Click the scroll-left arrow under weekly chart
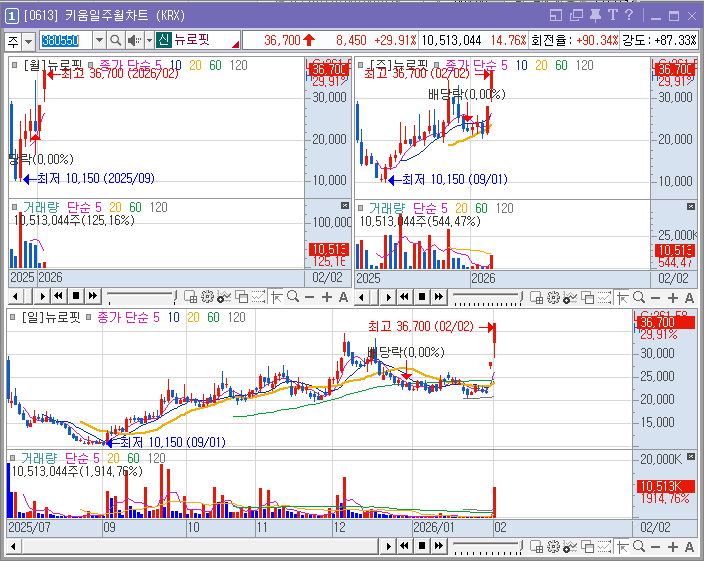 click(x=361, y=297)
